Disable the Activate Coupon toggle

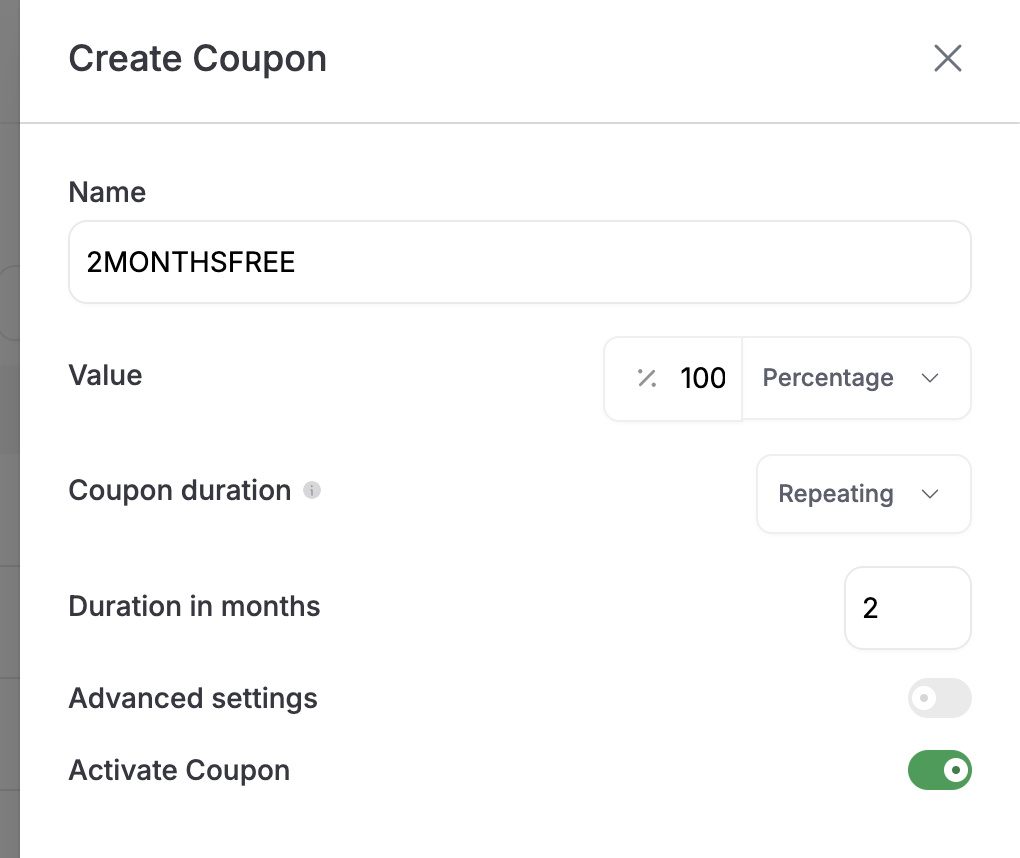coord(939,770)
